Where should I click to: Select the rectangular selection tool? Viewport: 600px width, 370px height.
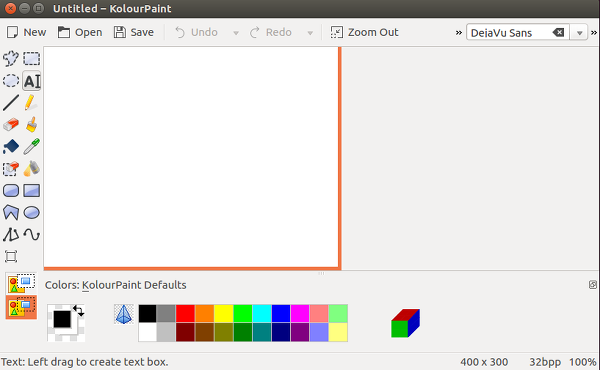(x=31, y=59)
